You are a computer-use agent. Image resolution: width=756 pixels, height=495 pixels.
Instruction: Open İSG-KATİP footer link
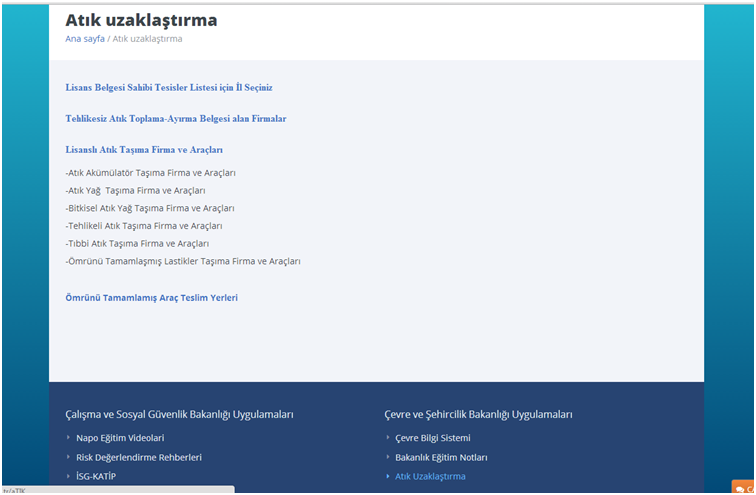(x=96, y=476)
